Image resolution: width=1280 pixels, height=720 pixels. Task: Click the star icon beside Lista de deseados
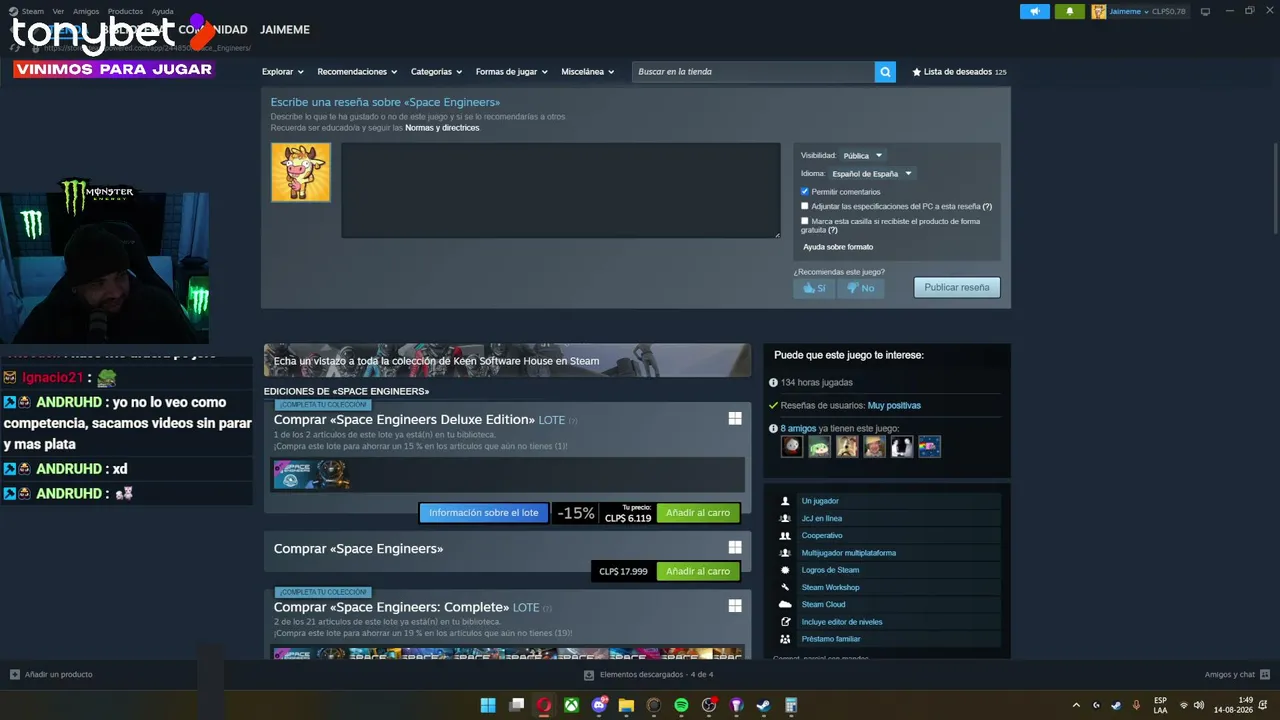click(917, 72)
